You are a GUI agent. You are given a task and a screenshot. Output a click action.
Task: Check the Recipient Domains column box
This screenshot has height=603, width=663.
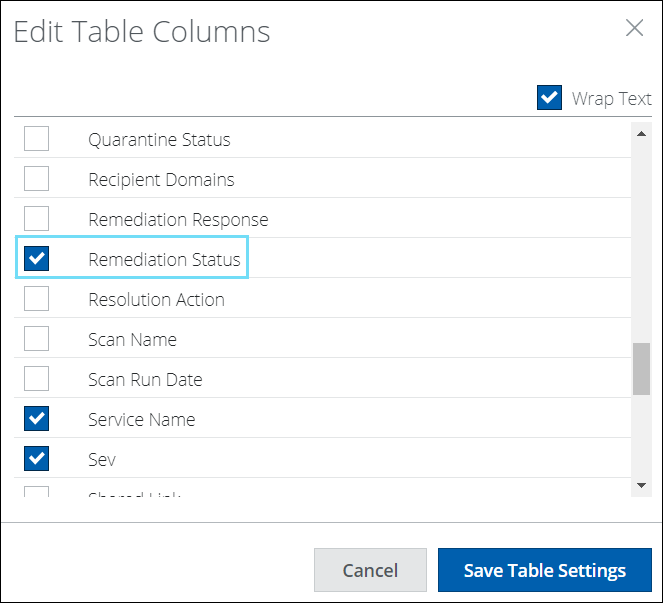pos(37,179)
